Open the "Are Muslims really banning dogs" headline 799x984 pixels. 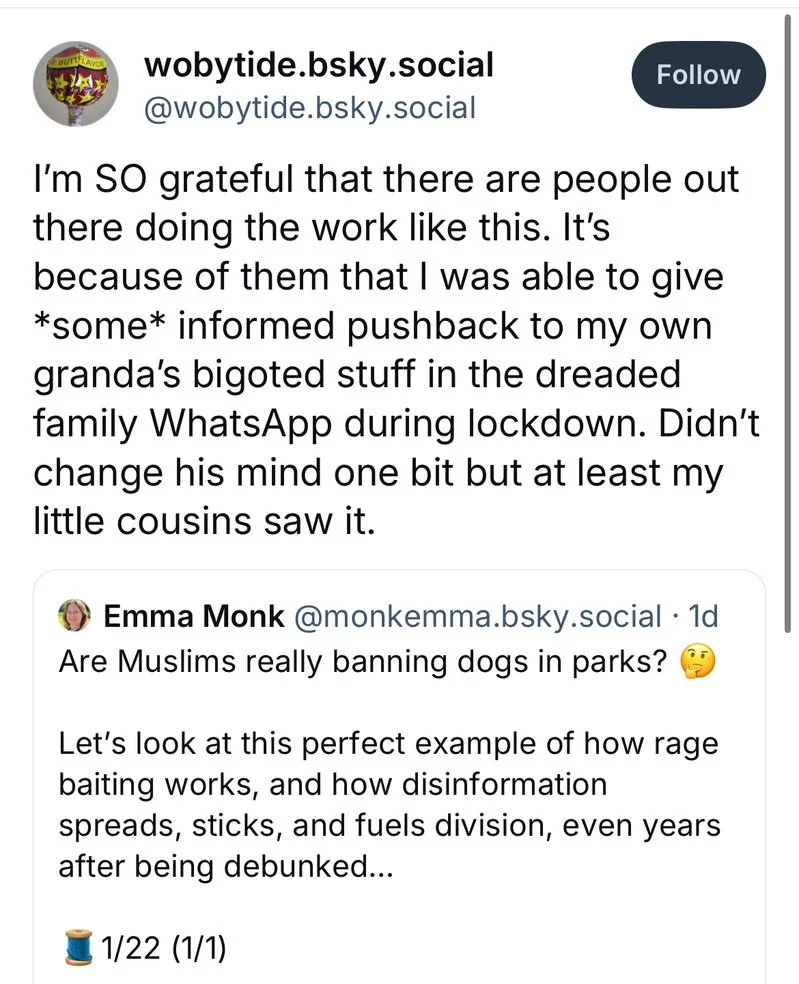[364, 662]
